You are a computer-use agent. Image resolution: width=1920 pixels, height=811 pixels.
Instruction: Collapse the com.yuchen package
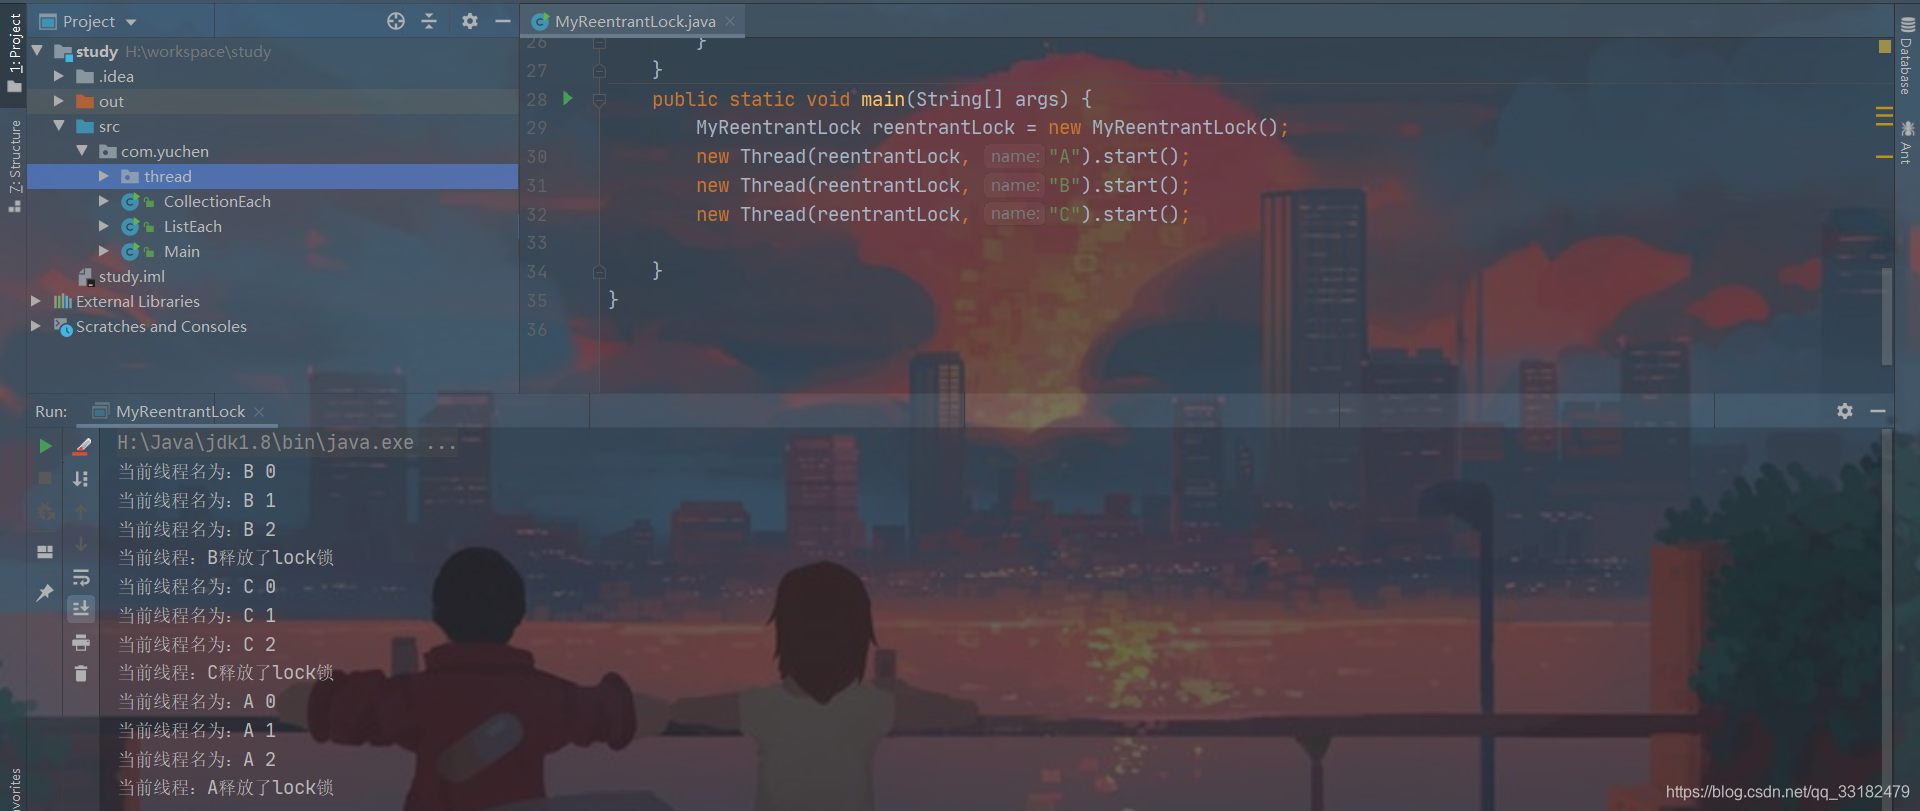(x=82, y=151)
